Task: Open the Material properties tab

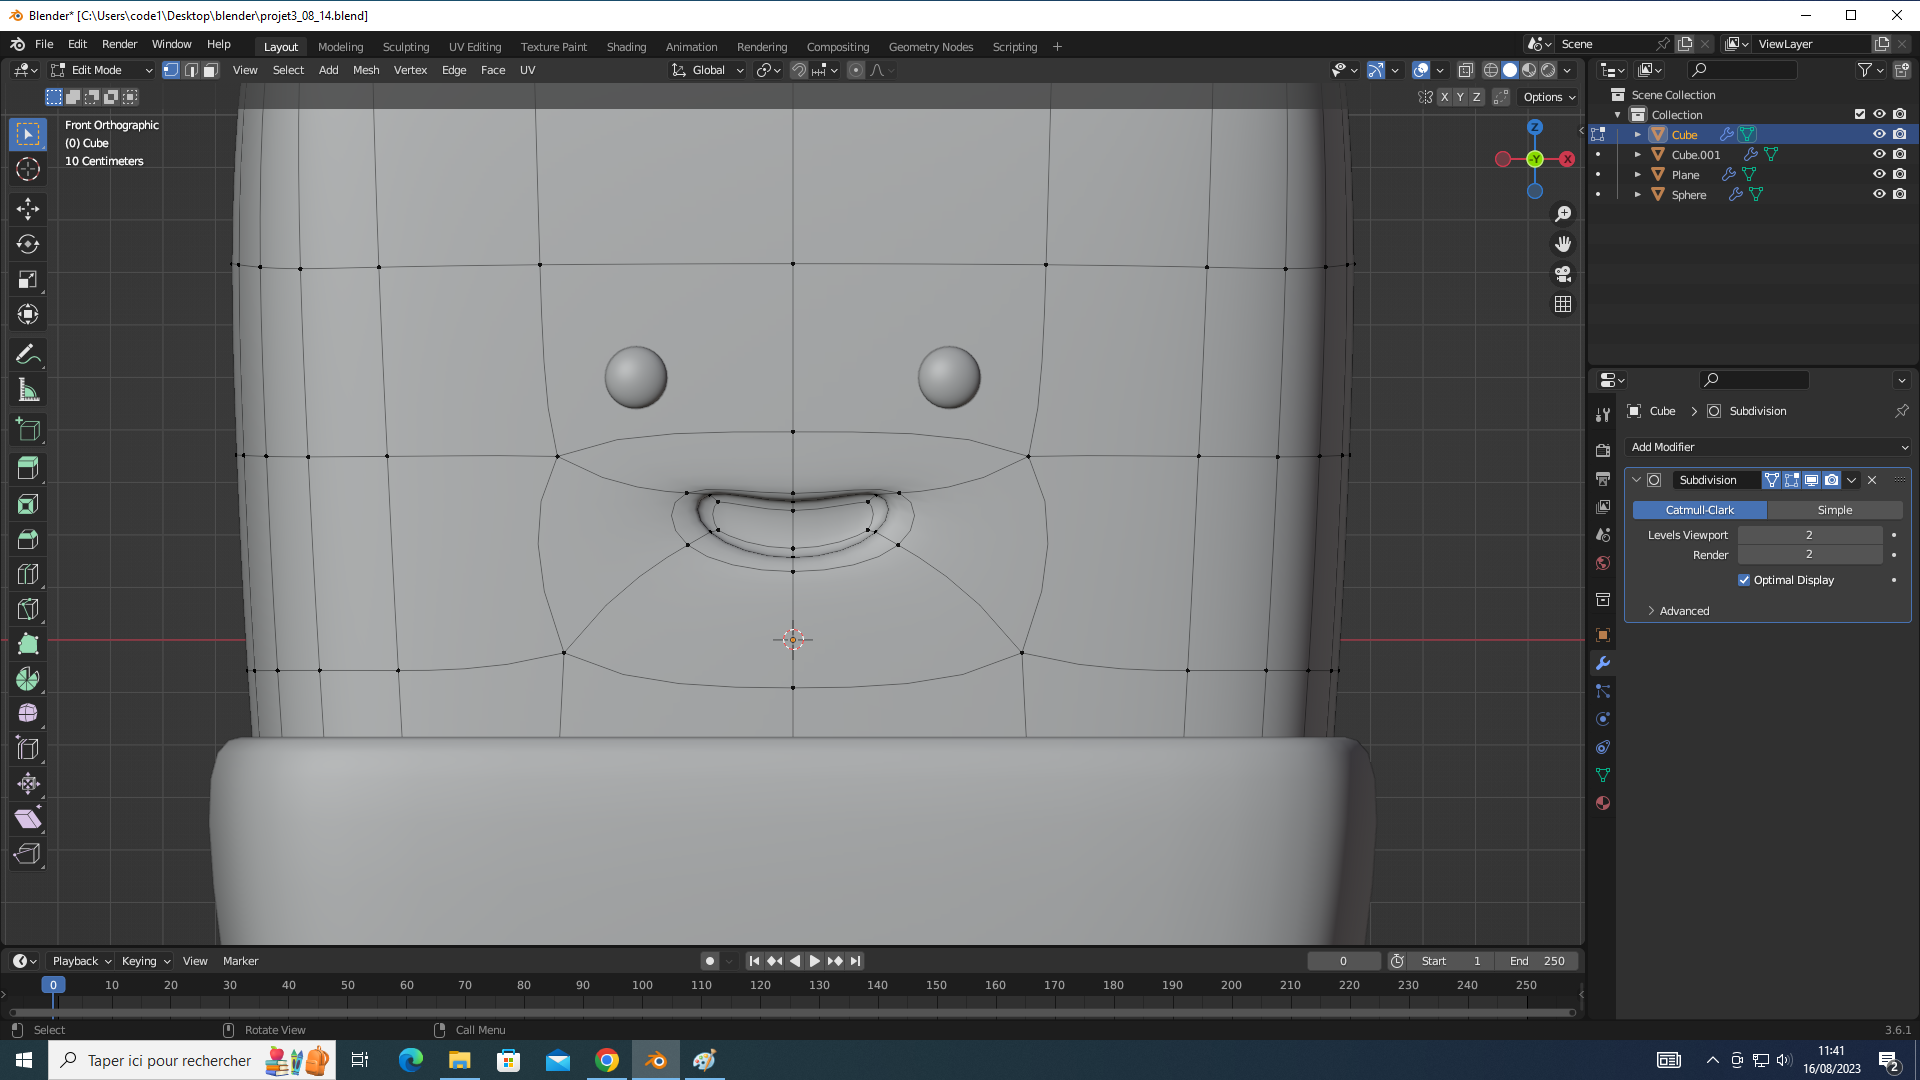Action: pos(1603,803)
